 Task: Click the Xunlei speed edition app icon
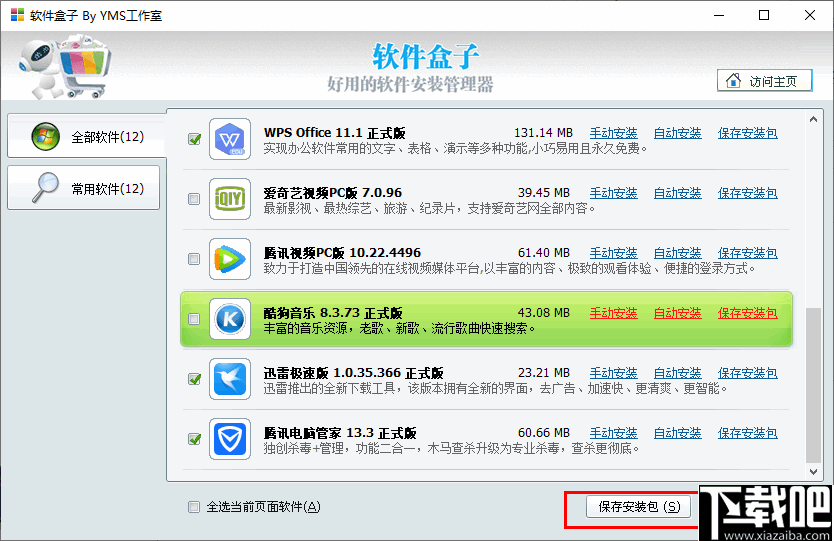coord(230,379)
